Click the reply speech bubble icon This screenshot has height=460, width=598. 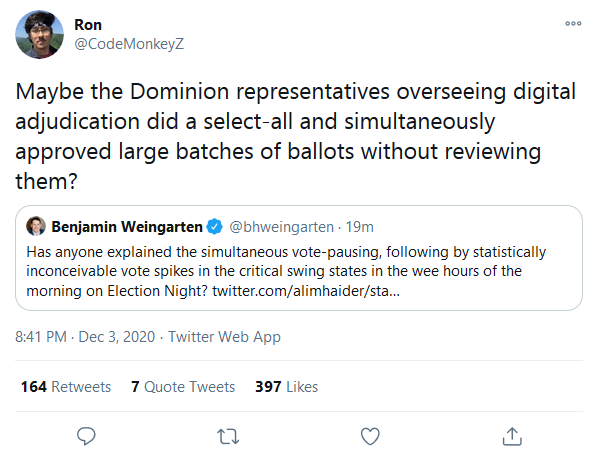[x=86, y=436]
